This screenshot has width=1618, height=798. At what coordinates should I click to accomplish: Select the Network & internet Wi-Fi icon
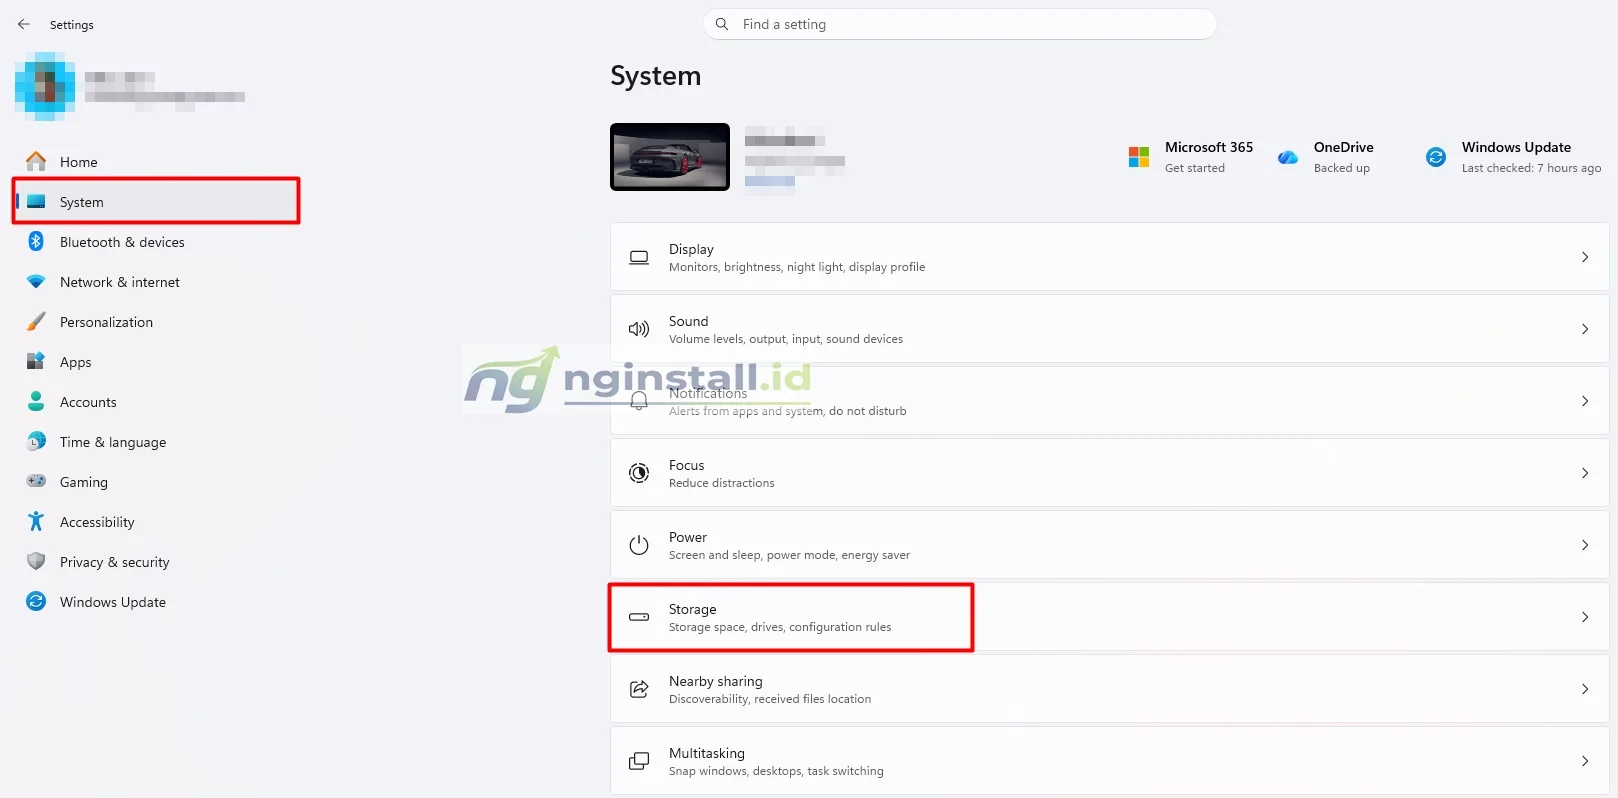point(36,282)
